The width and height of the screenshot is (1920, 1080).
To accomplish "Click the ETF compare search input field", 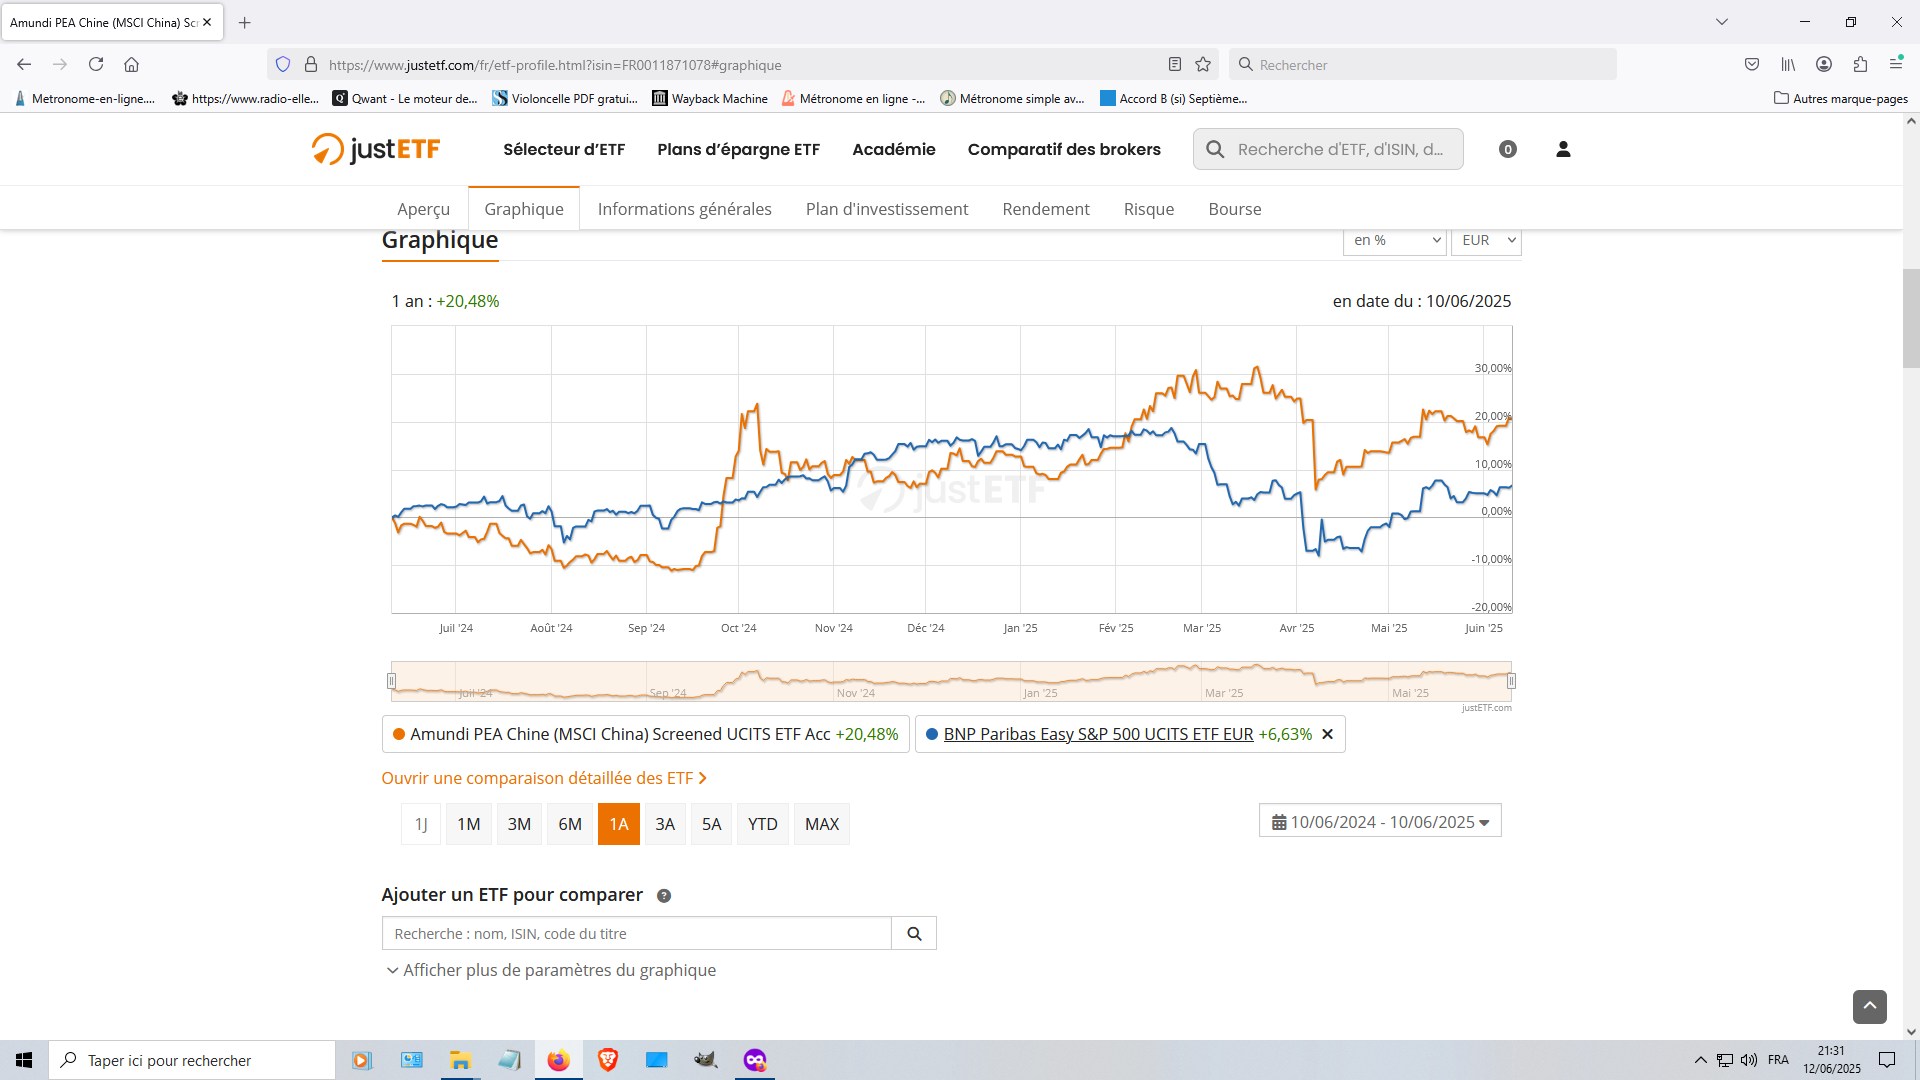I will point(636,933).
